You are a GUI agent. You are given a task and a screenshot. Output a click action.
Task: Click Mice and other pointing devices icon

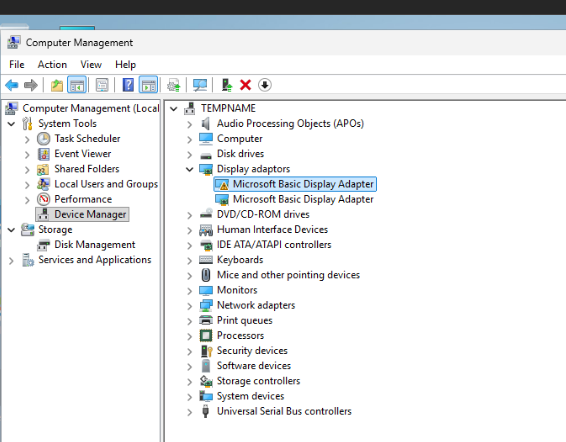(206, 275)
